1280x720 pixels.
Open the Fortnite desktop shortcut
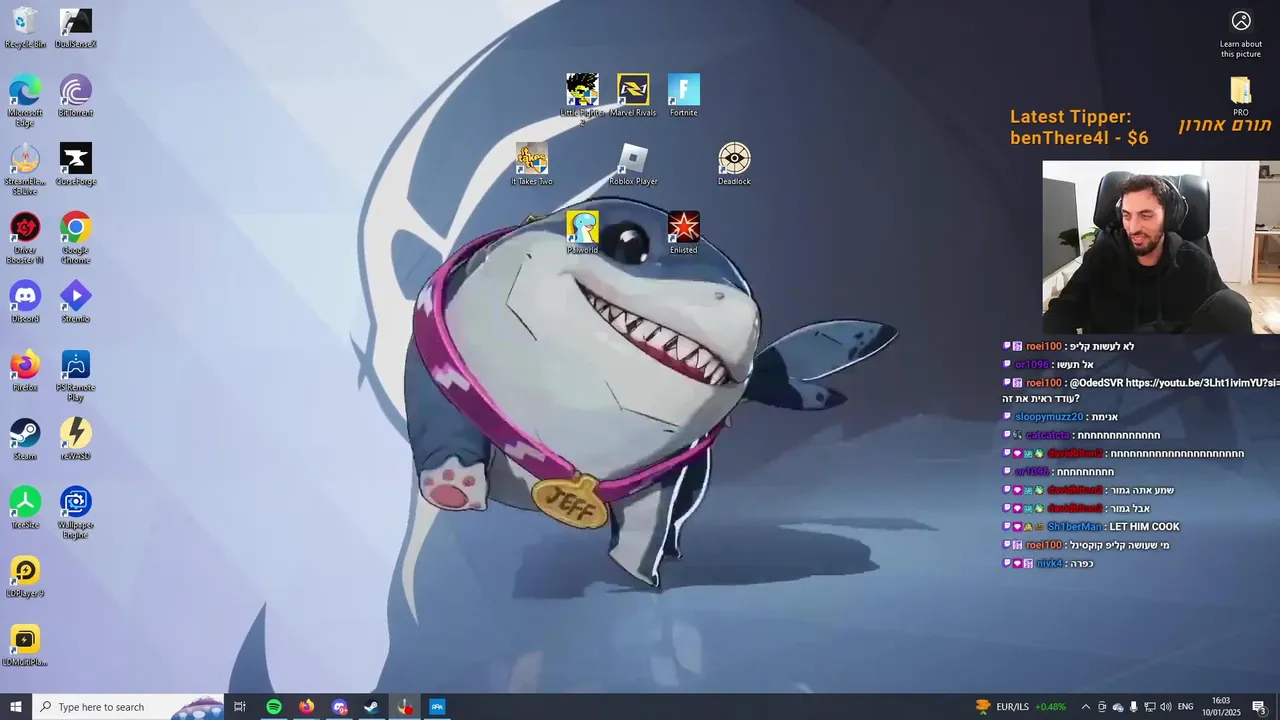684,95
